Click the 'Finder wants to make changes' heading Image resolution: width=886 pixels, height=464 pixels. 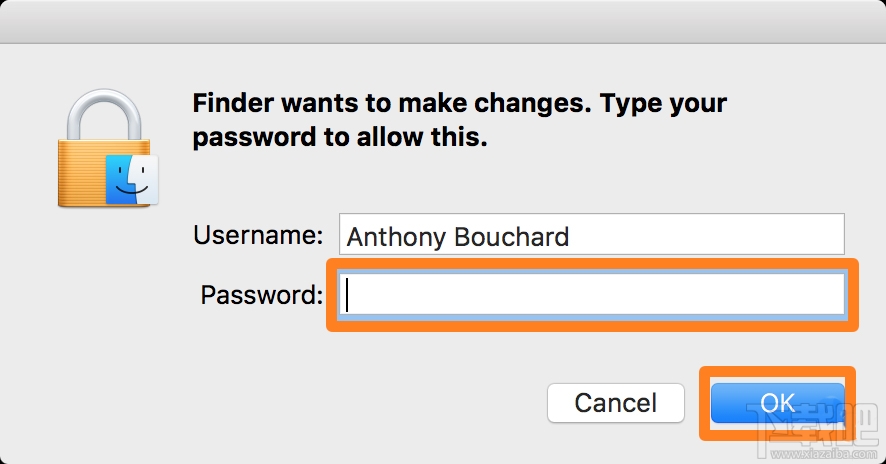(x=391, y=103)
